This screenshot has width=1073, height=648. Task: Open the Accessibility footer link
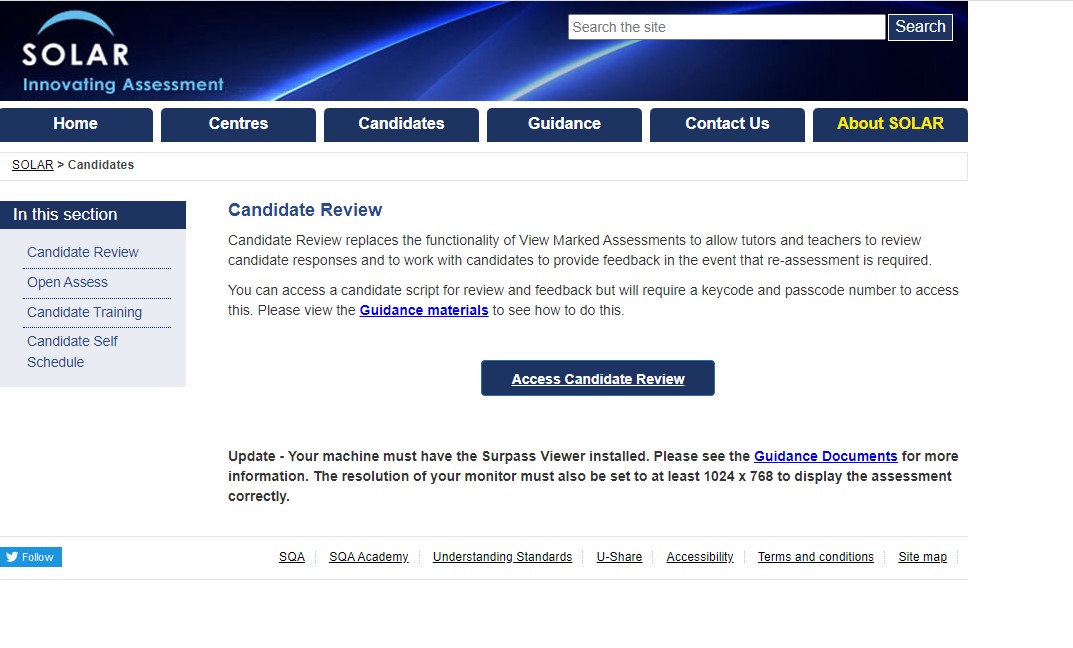point(700,557)
